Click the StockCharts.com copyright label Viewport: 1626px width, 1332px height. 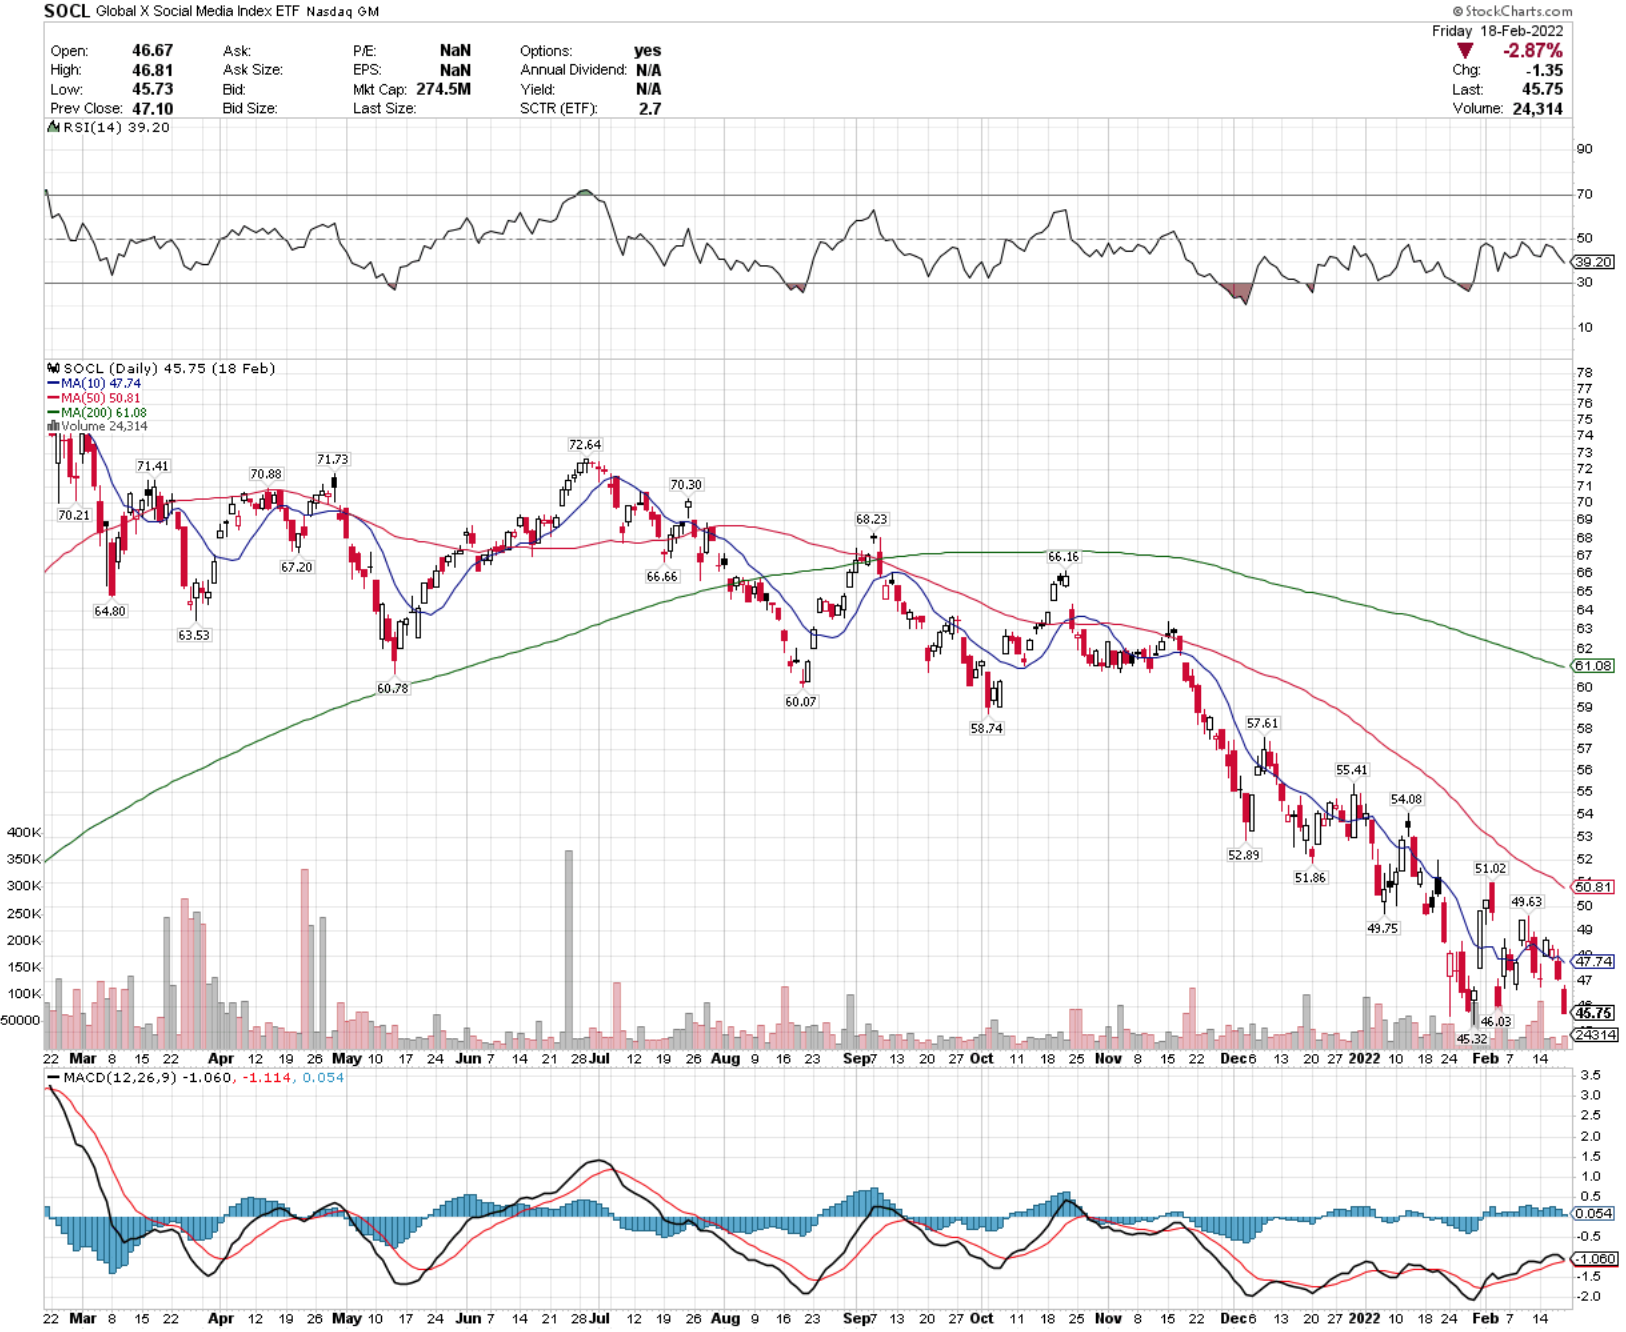point(1512,11)
